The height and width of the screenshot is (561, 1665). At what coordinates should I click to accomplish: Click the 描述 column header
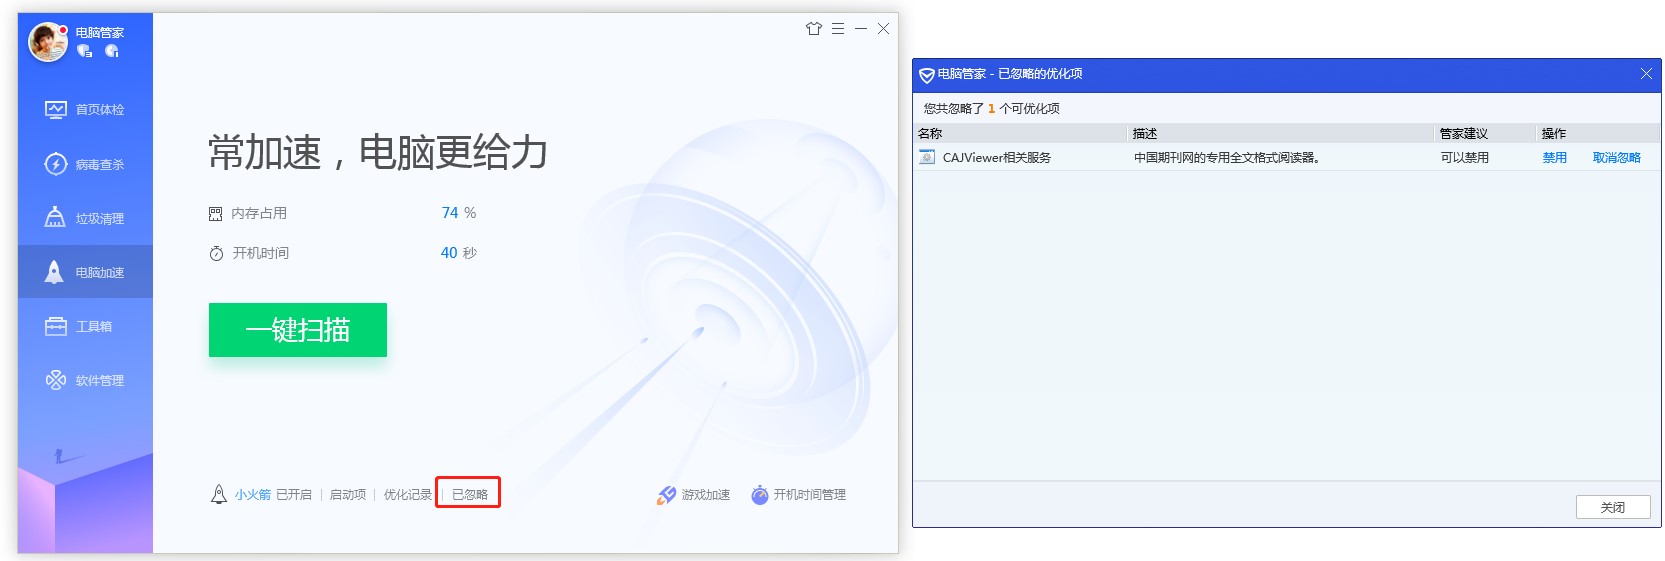(1282, 133)
